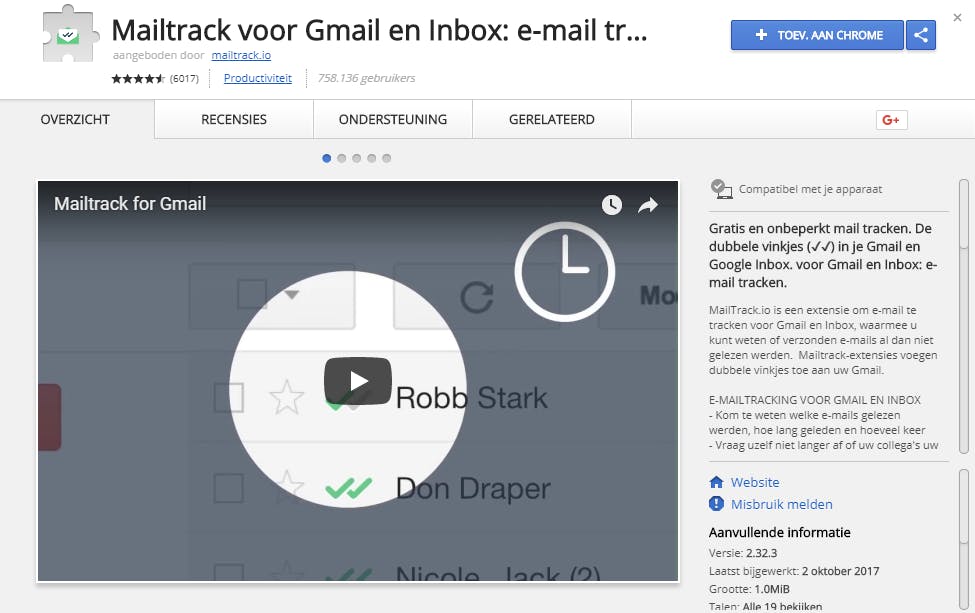This screenshot has width=975, height=613.
Task: Select the fourth carousel dot
Action: [x=371, y=159]
